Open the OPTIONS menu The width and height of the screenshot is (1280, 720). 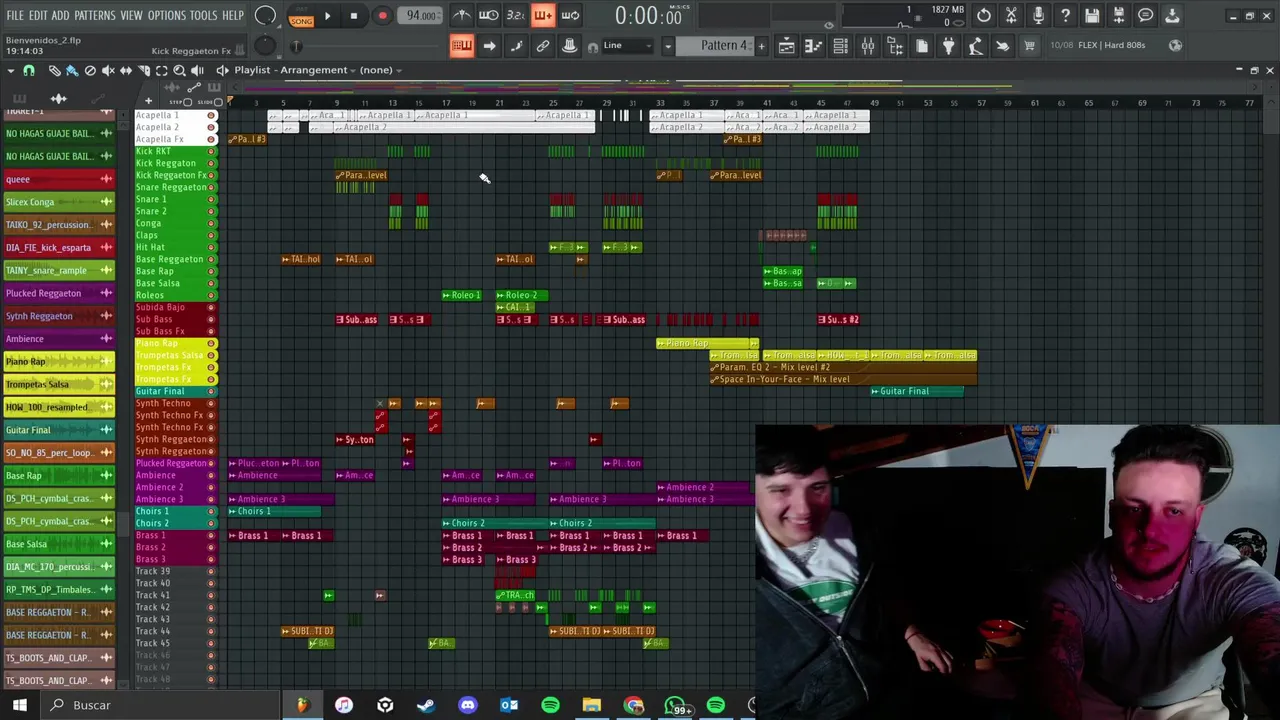(x=167, y=16)
